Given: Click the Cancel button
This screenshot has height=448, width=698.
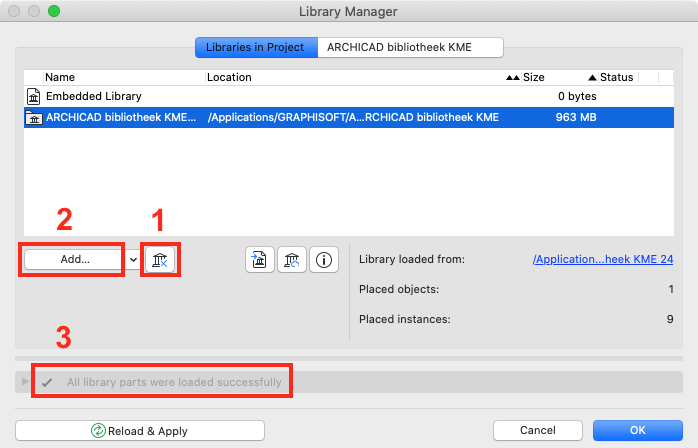Looking at the screenshot, I should tap(538, 430).
